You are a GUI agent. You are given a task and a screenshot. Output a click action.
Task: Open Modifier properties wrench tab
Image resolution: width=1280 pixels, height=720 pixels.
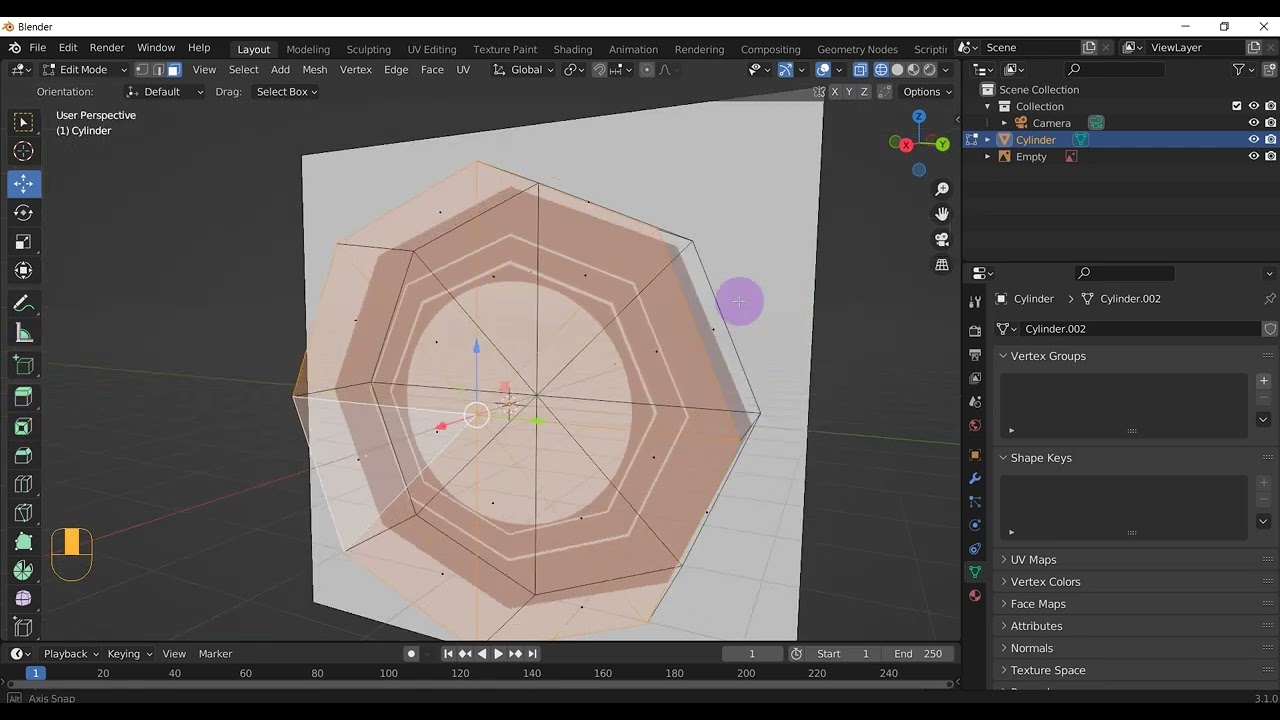tap(975, 478)
